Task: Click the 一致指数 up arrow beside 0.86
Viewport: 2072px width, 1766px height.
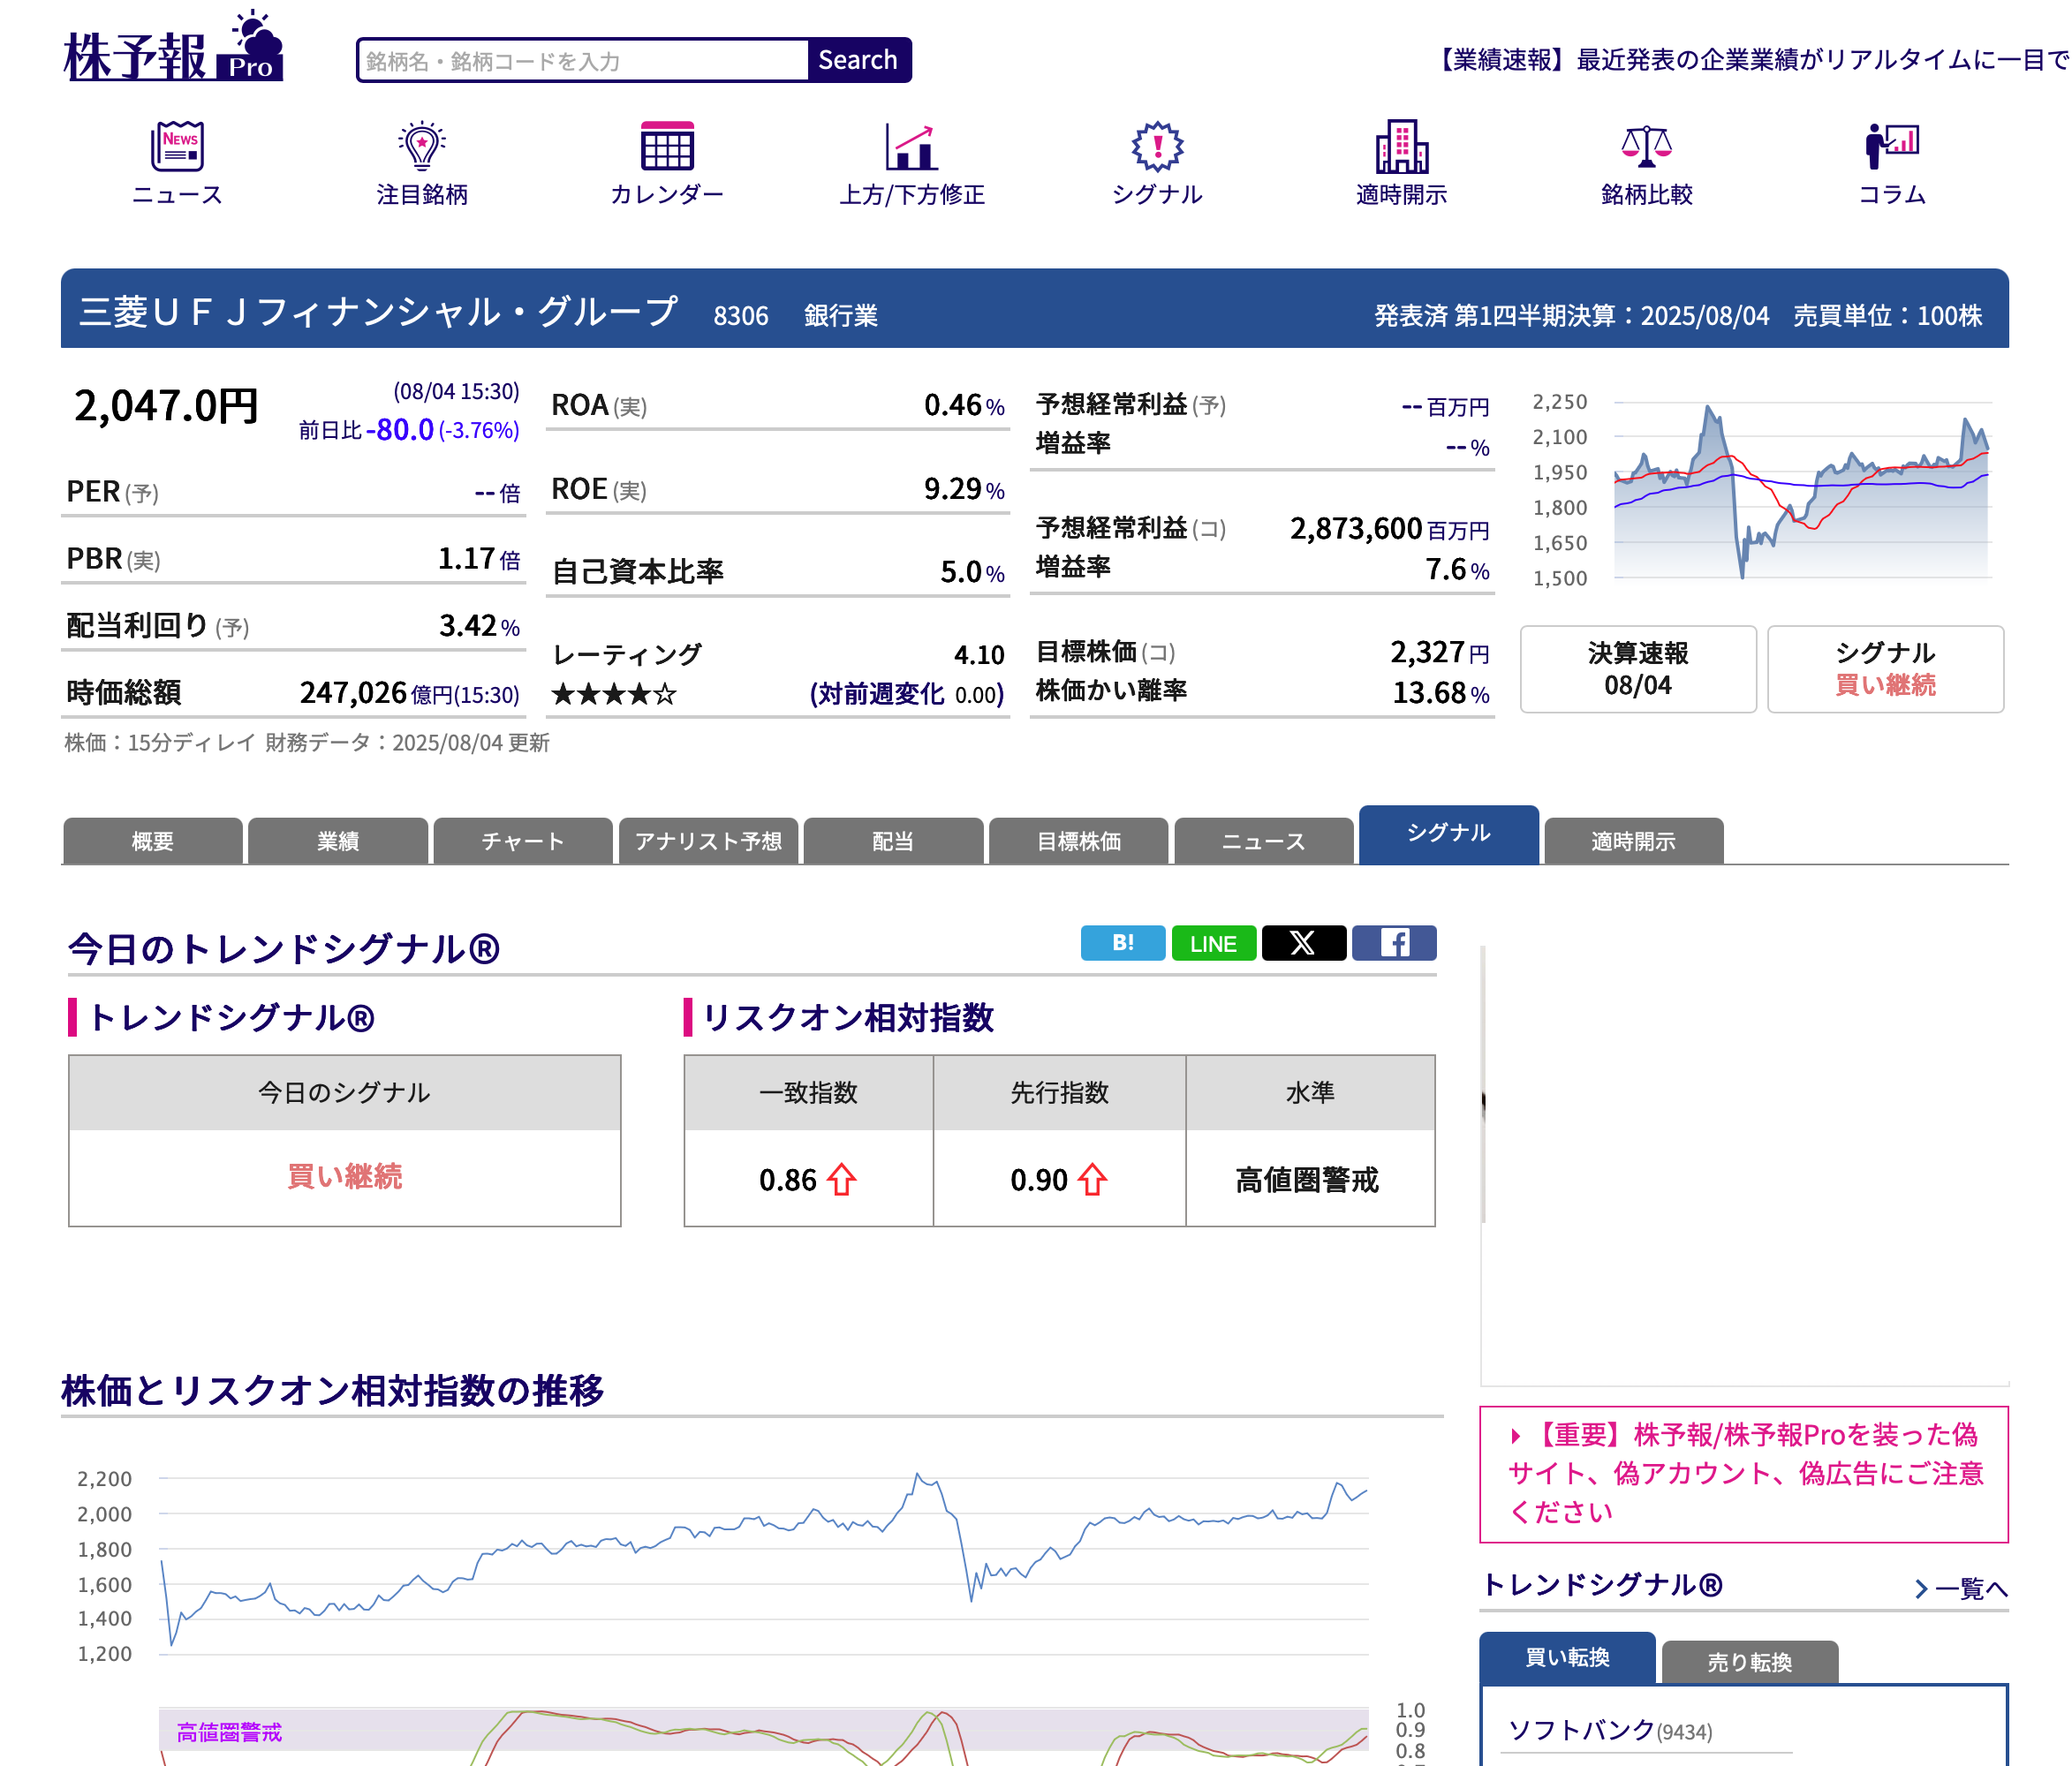Action: 842,1180
